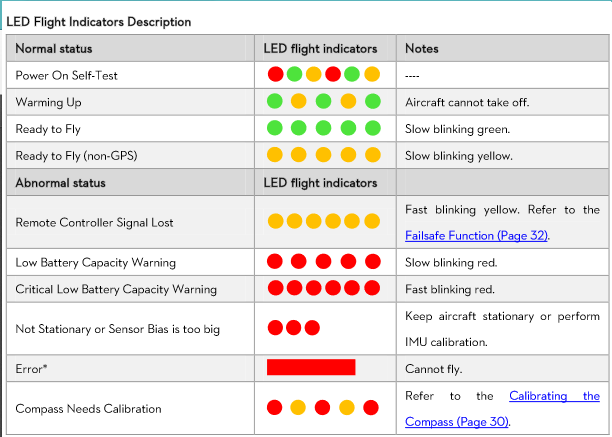Click last red dot in Compass Needs Calibration row
Screen dimensions: 612x437
pyautogui.click(x=371, y=407)
